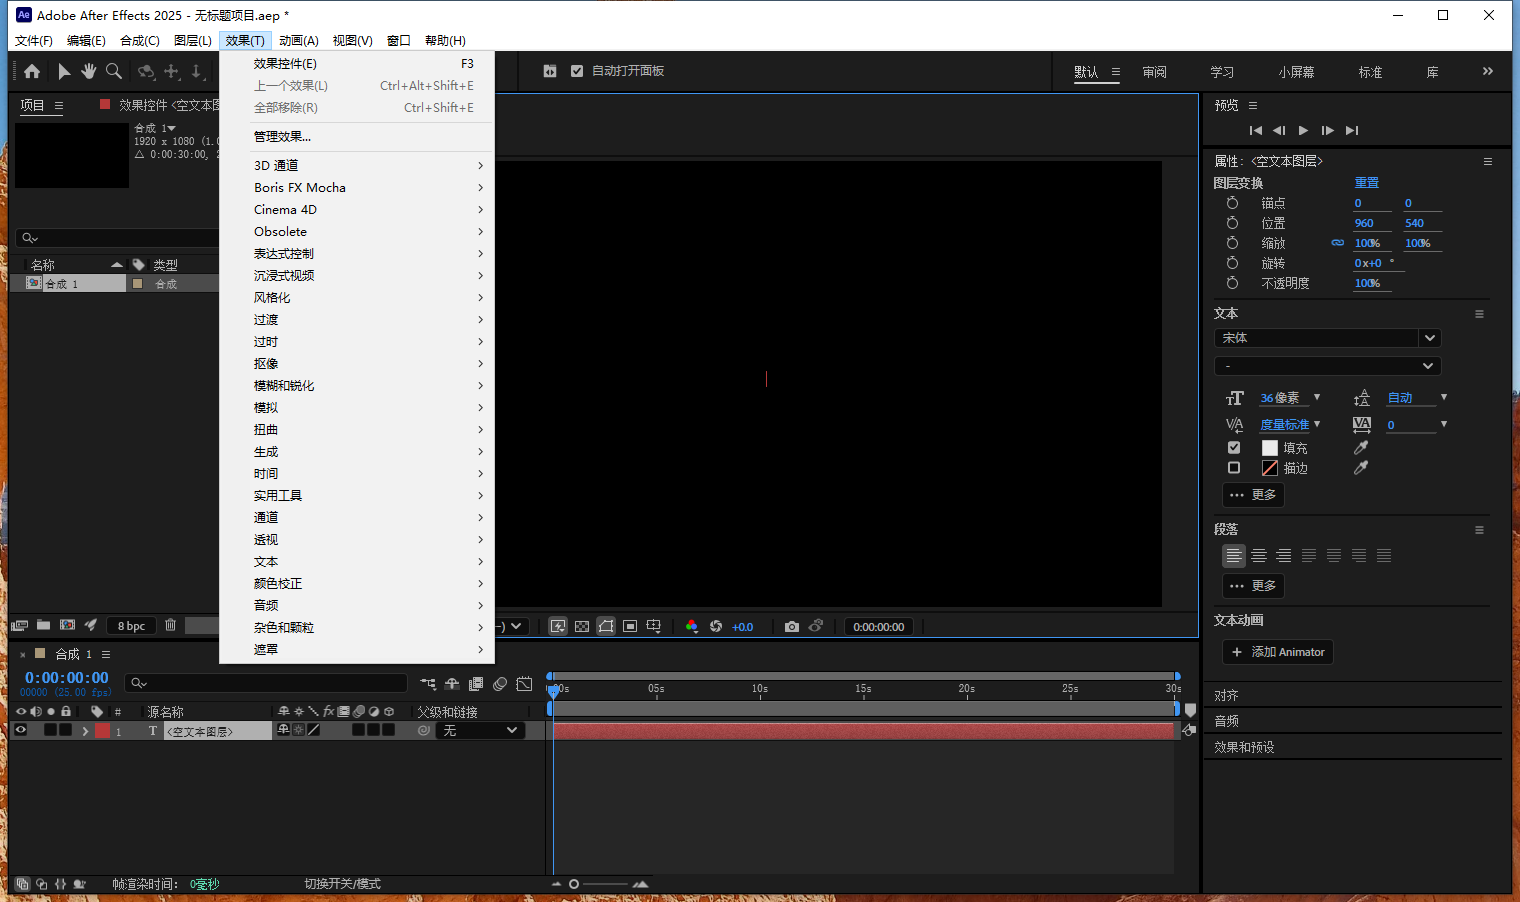1520x902 pixels.
Task: Activate the Selection tool
Action: (x=63, y=71)
